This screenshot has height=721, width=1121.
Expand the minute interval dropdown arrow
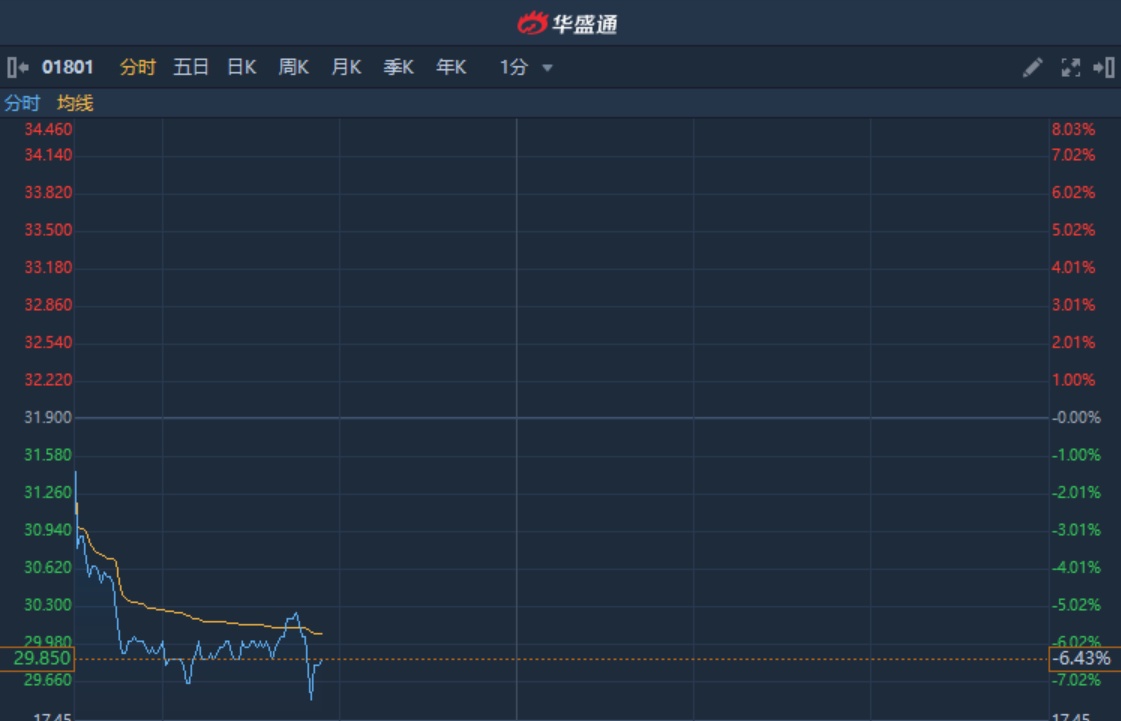pos(547,68)
